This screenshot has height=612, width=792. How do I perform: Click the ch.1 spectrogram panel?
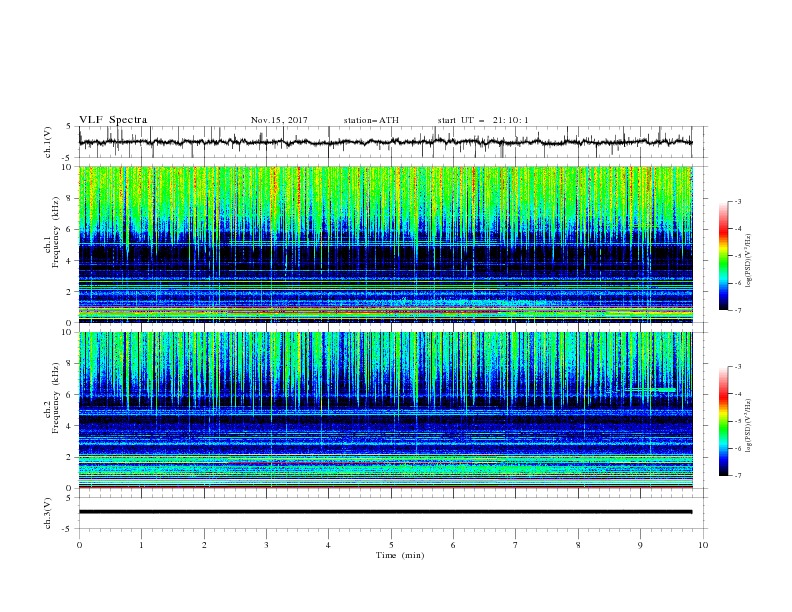385,244
